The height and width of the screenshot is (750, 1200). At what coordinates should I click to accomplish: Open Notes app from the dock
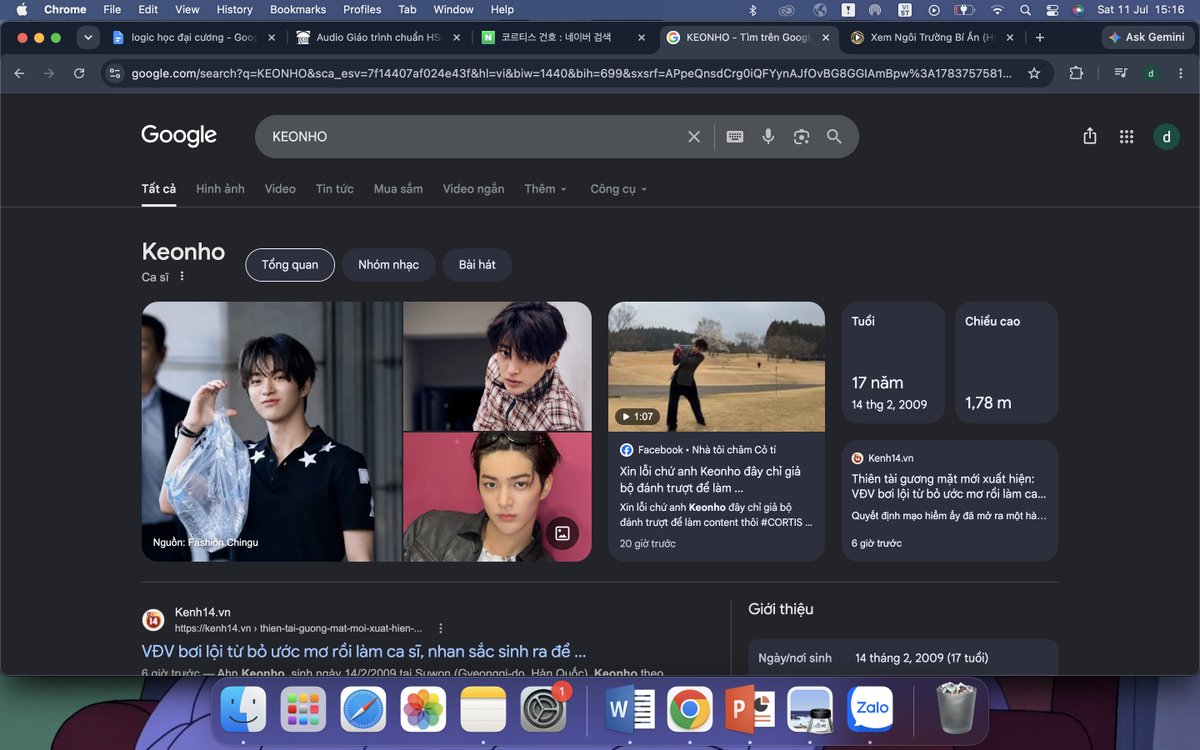pos(483,709)
